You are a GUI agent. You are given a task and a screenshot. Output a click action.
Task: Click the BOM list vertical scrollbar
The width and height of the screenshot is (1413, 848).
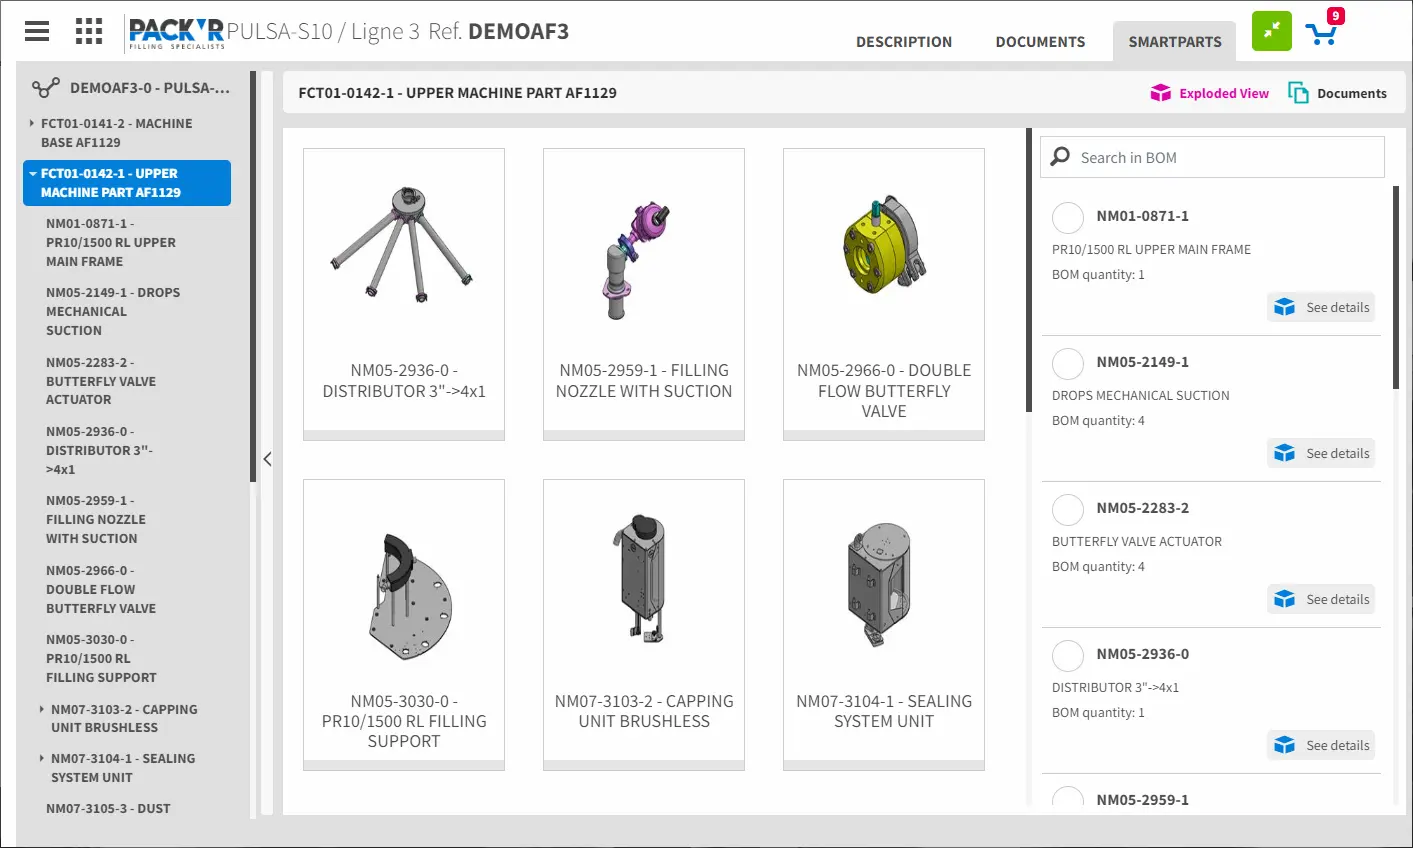click(x=1396, y=288)
